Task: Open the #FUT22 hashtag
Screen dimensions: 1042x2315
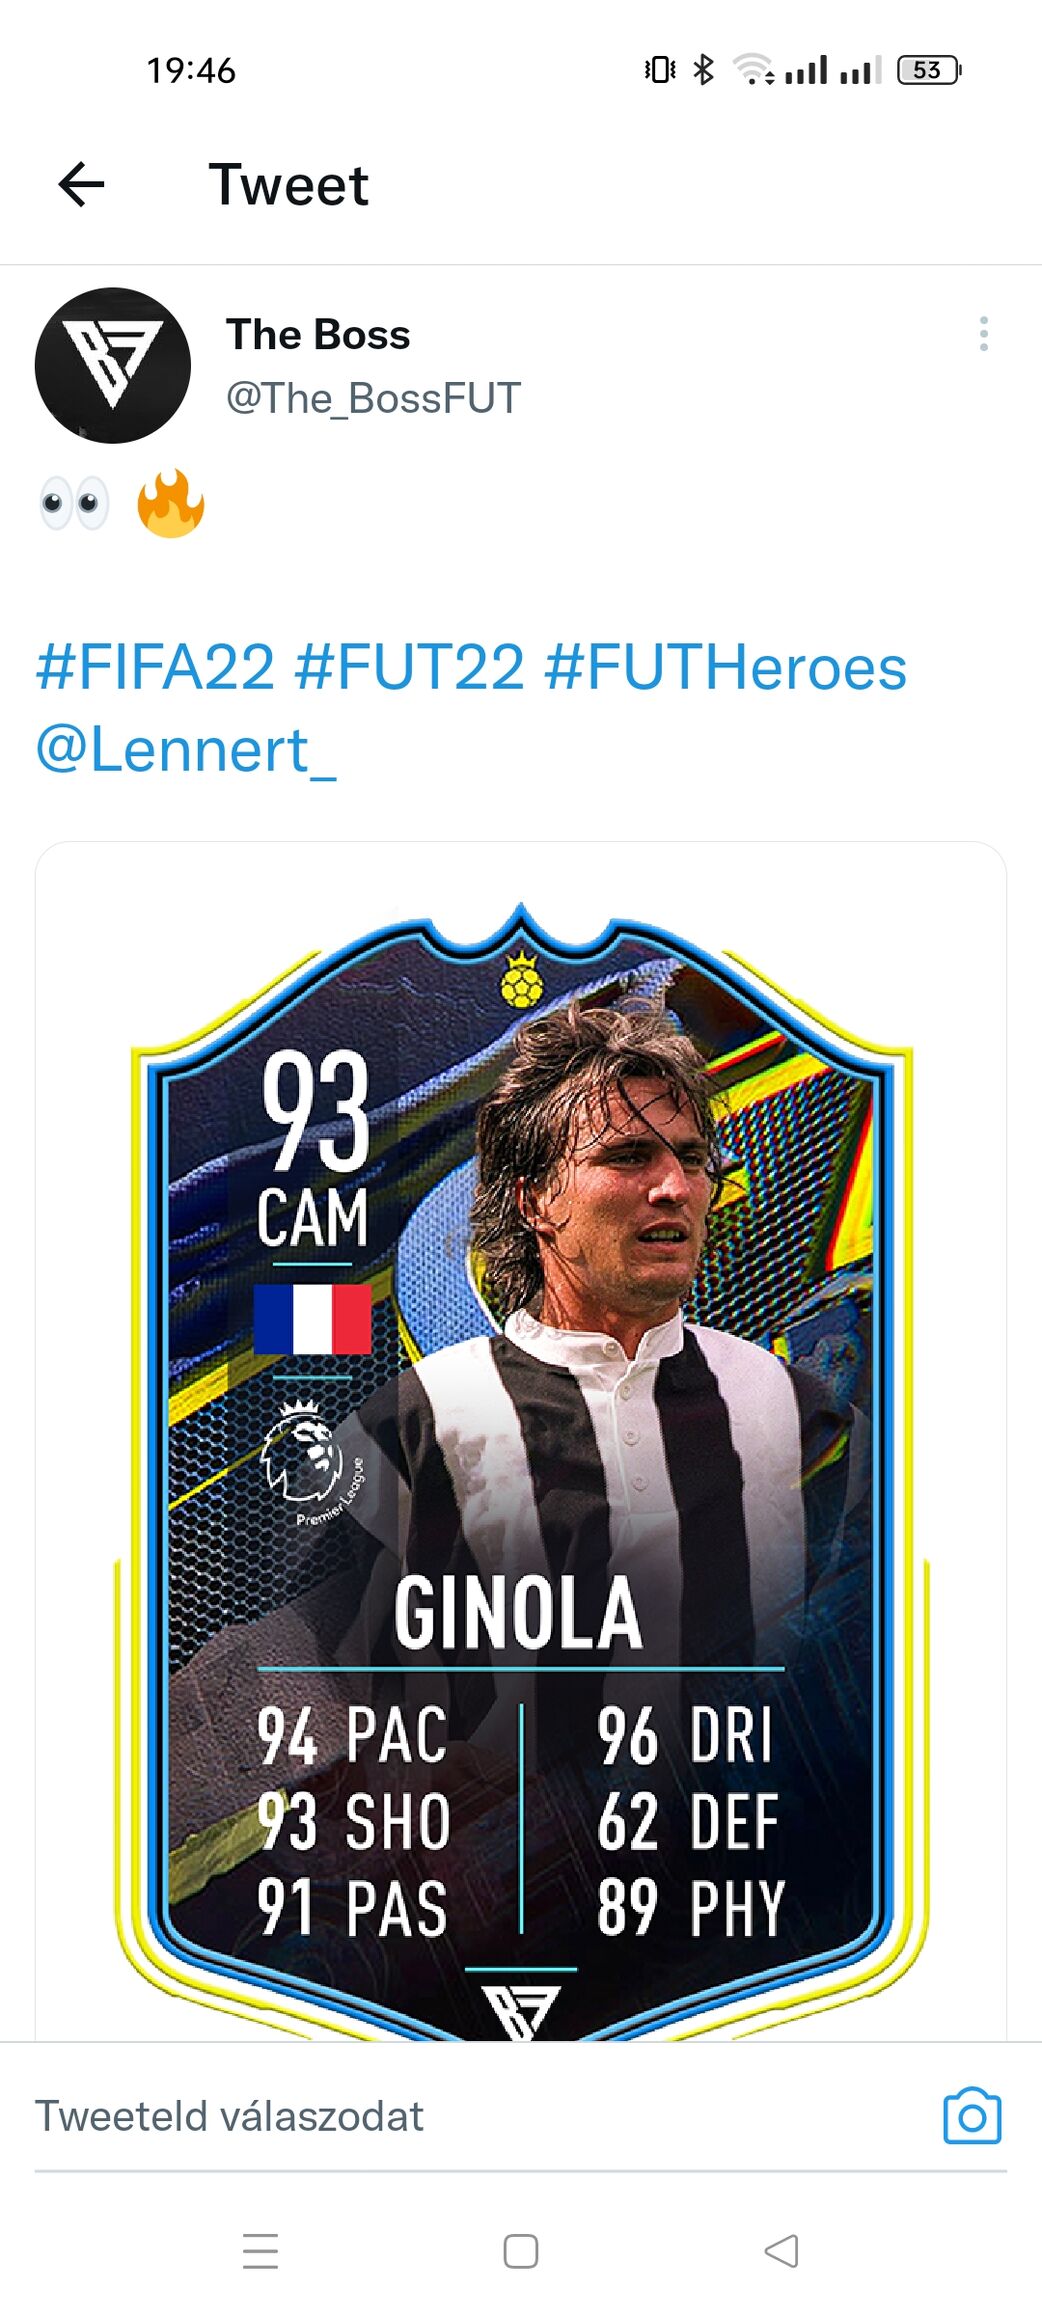Action: pos(409,667)
